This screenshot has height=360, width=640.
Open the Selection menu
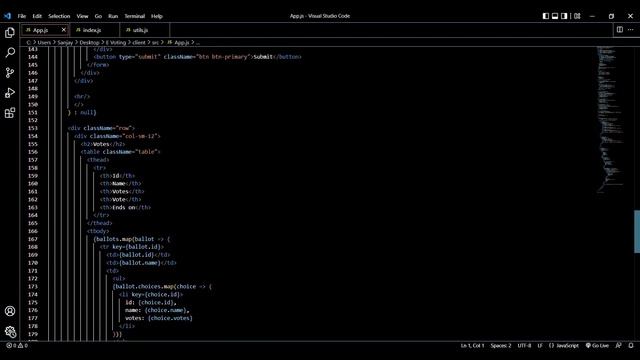coord(59,16)
